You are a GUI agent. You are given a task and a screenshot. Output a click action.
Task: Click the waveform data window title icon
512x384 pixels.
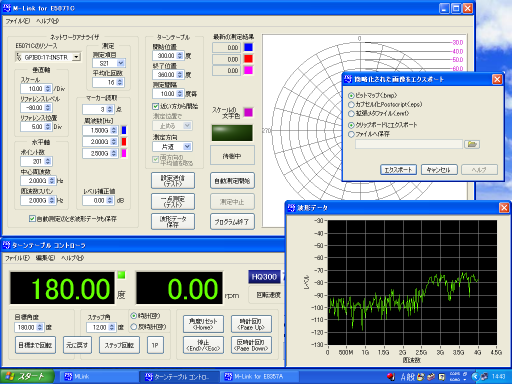pos(292,208)
